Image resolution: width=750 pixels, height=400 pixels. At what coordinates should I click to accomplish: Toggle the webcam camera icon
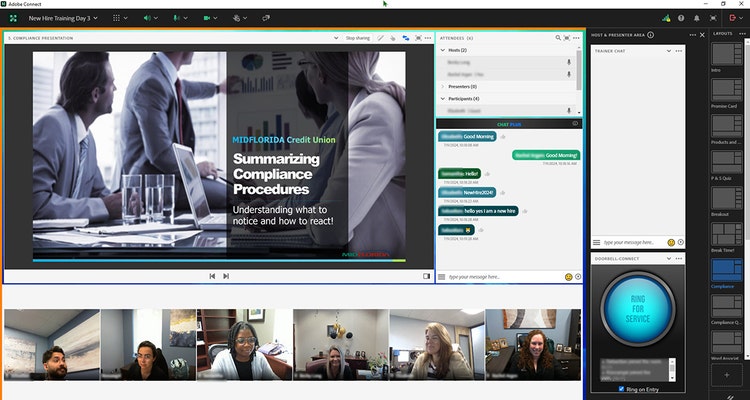207,18
